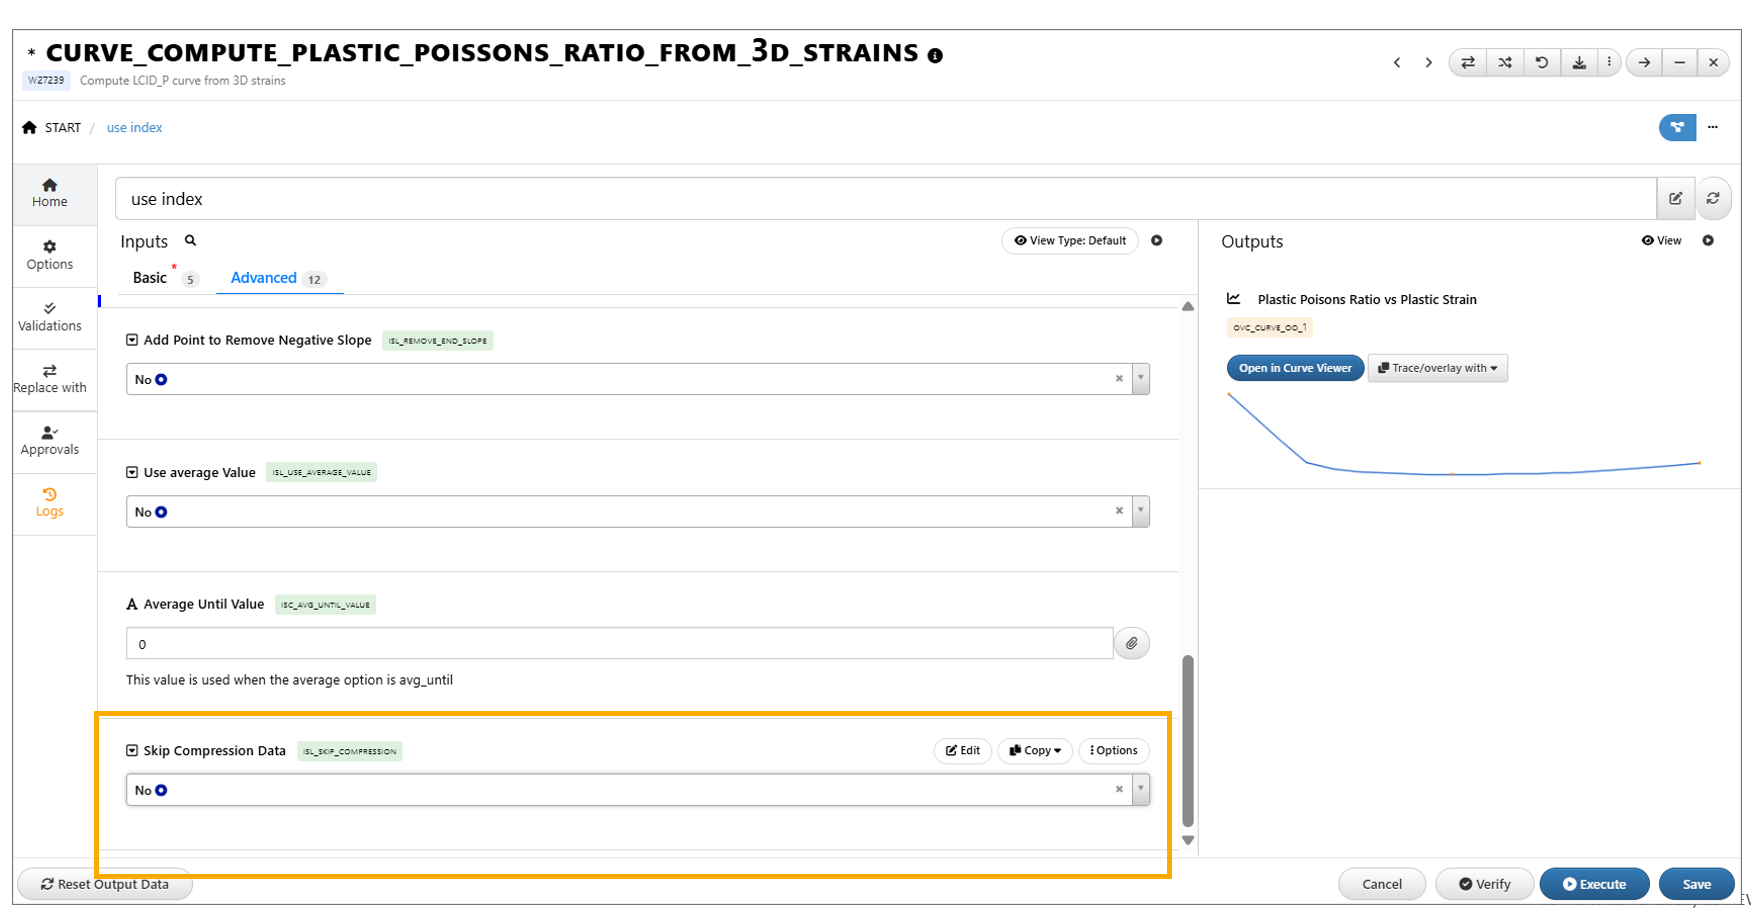Toggle the Outputs View eye button
Viewport: 1751px width, 914px height.
pos(1662,241)
